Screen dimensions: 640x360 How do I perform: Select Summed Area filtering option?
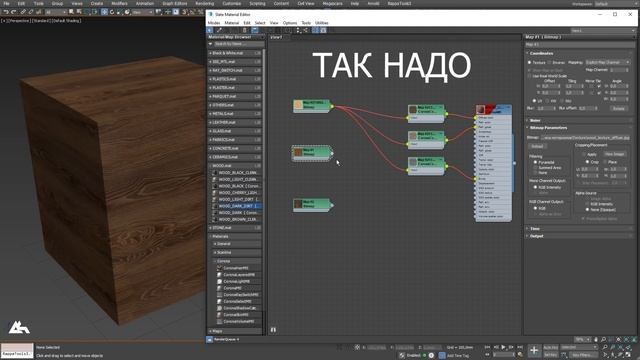click(535, 167)
